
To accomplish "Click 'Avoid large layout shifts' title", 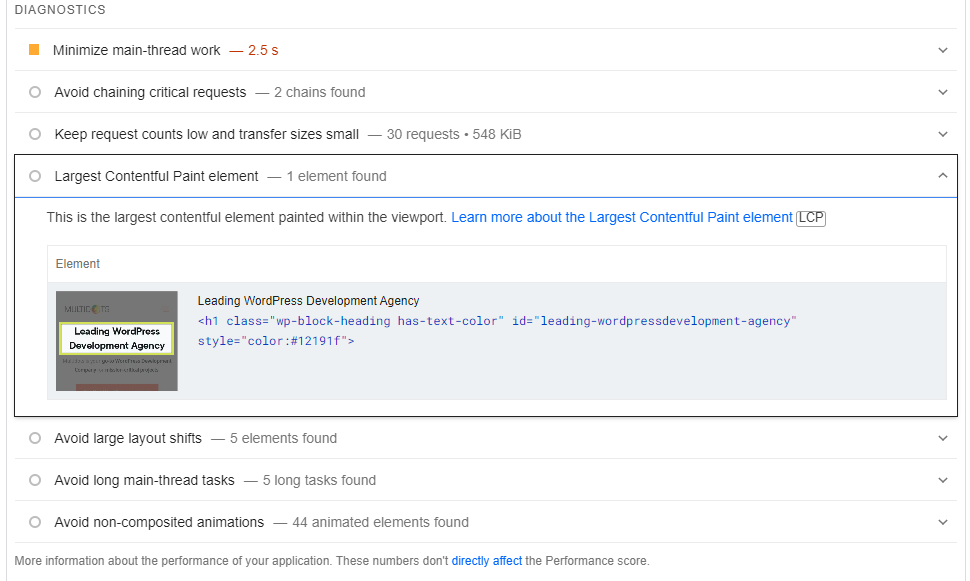I will [x=128, y=438].
